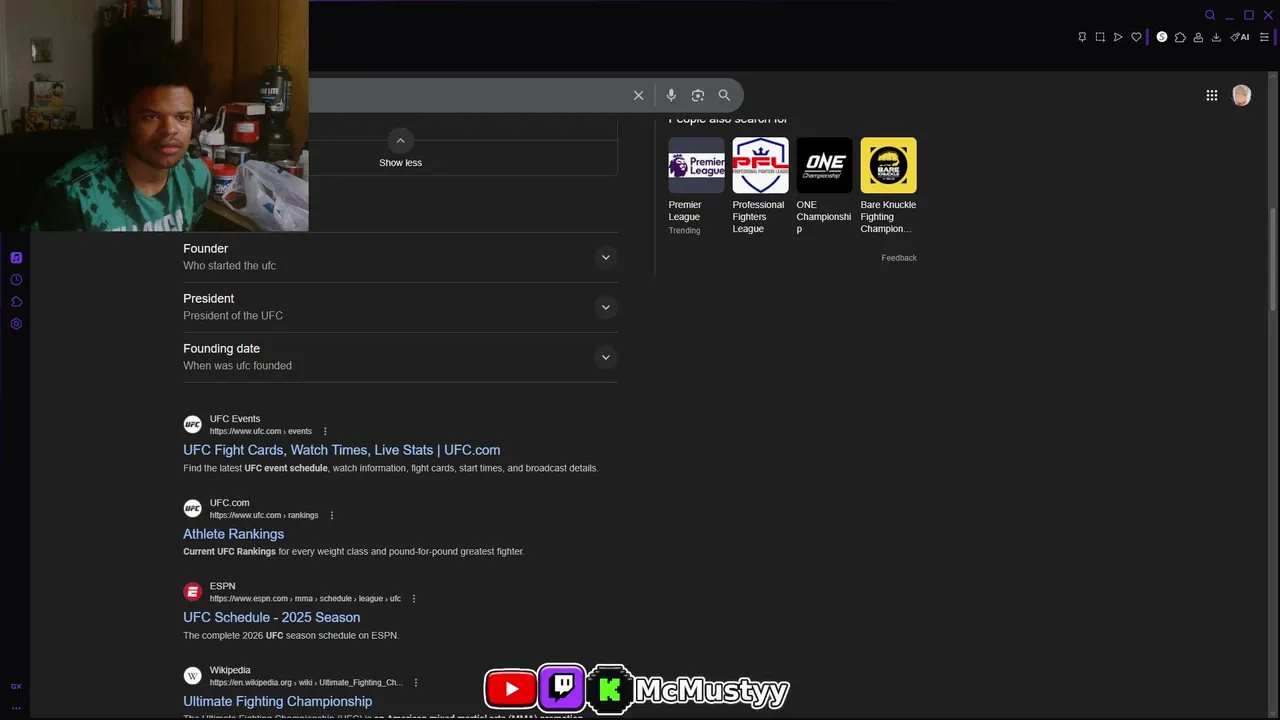Open the music player sidebar icon
The image size is (1280, 720).
(x=16, y=257)
